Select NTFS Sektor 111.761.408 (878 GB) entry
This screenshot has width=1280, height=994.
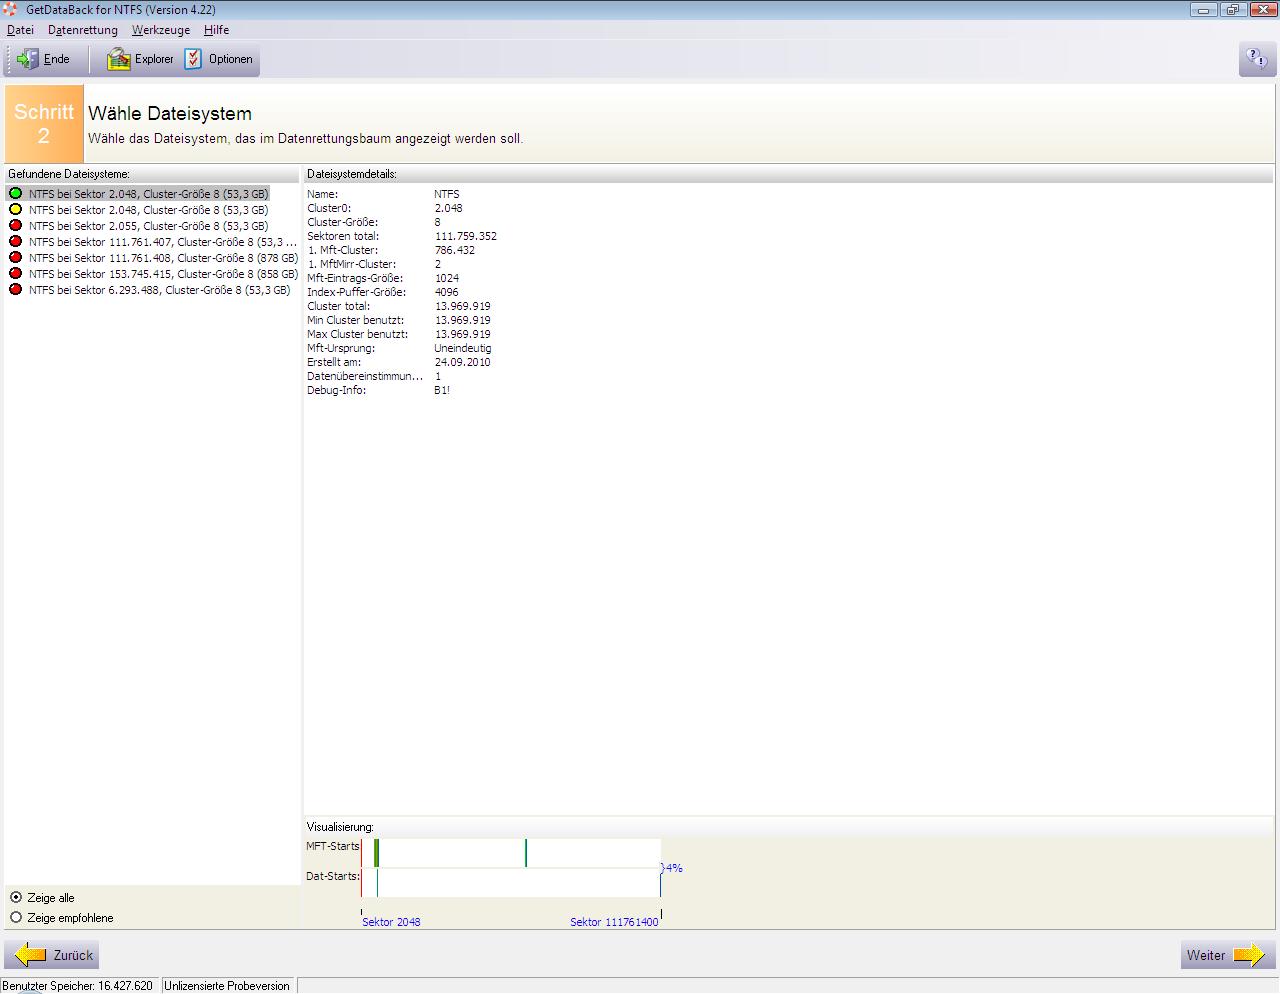point(152,258)
